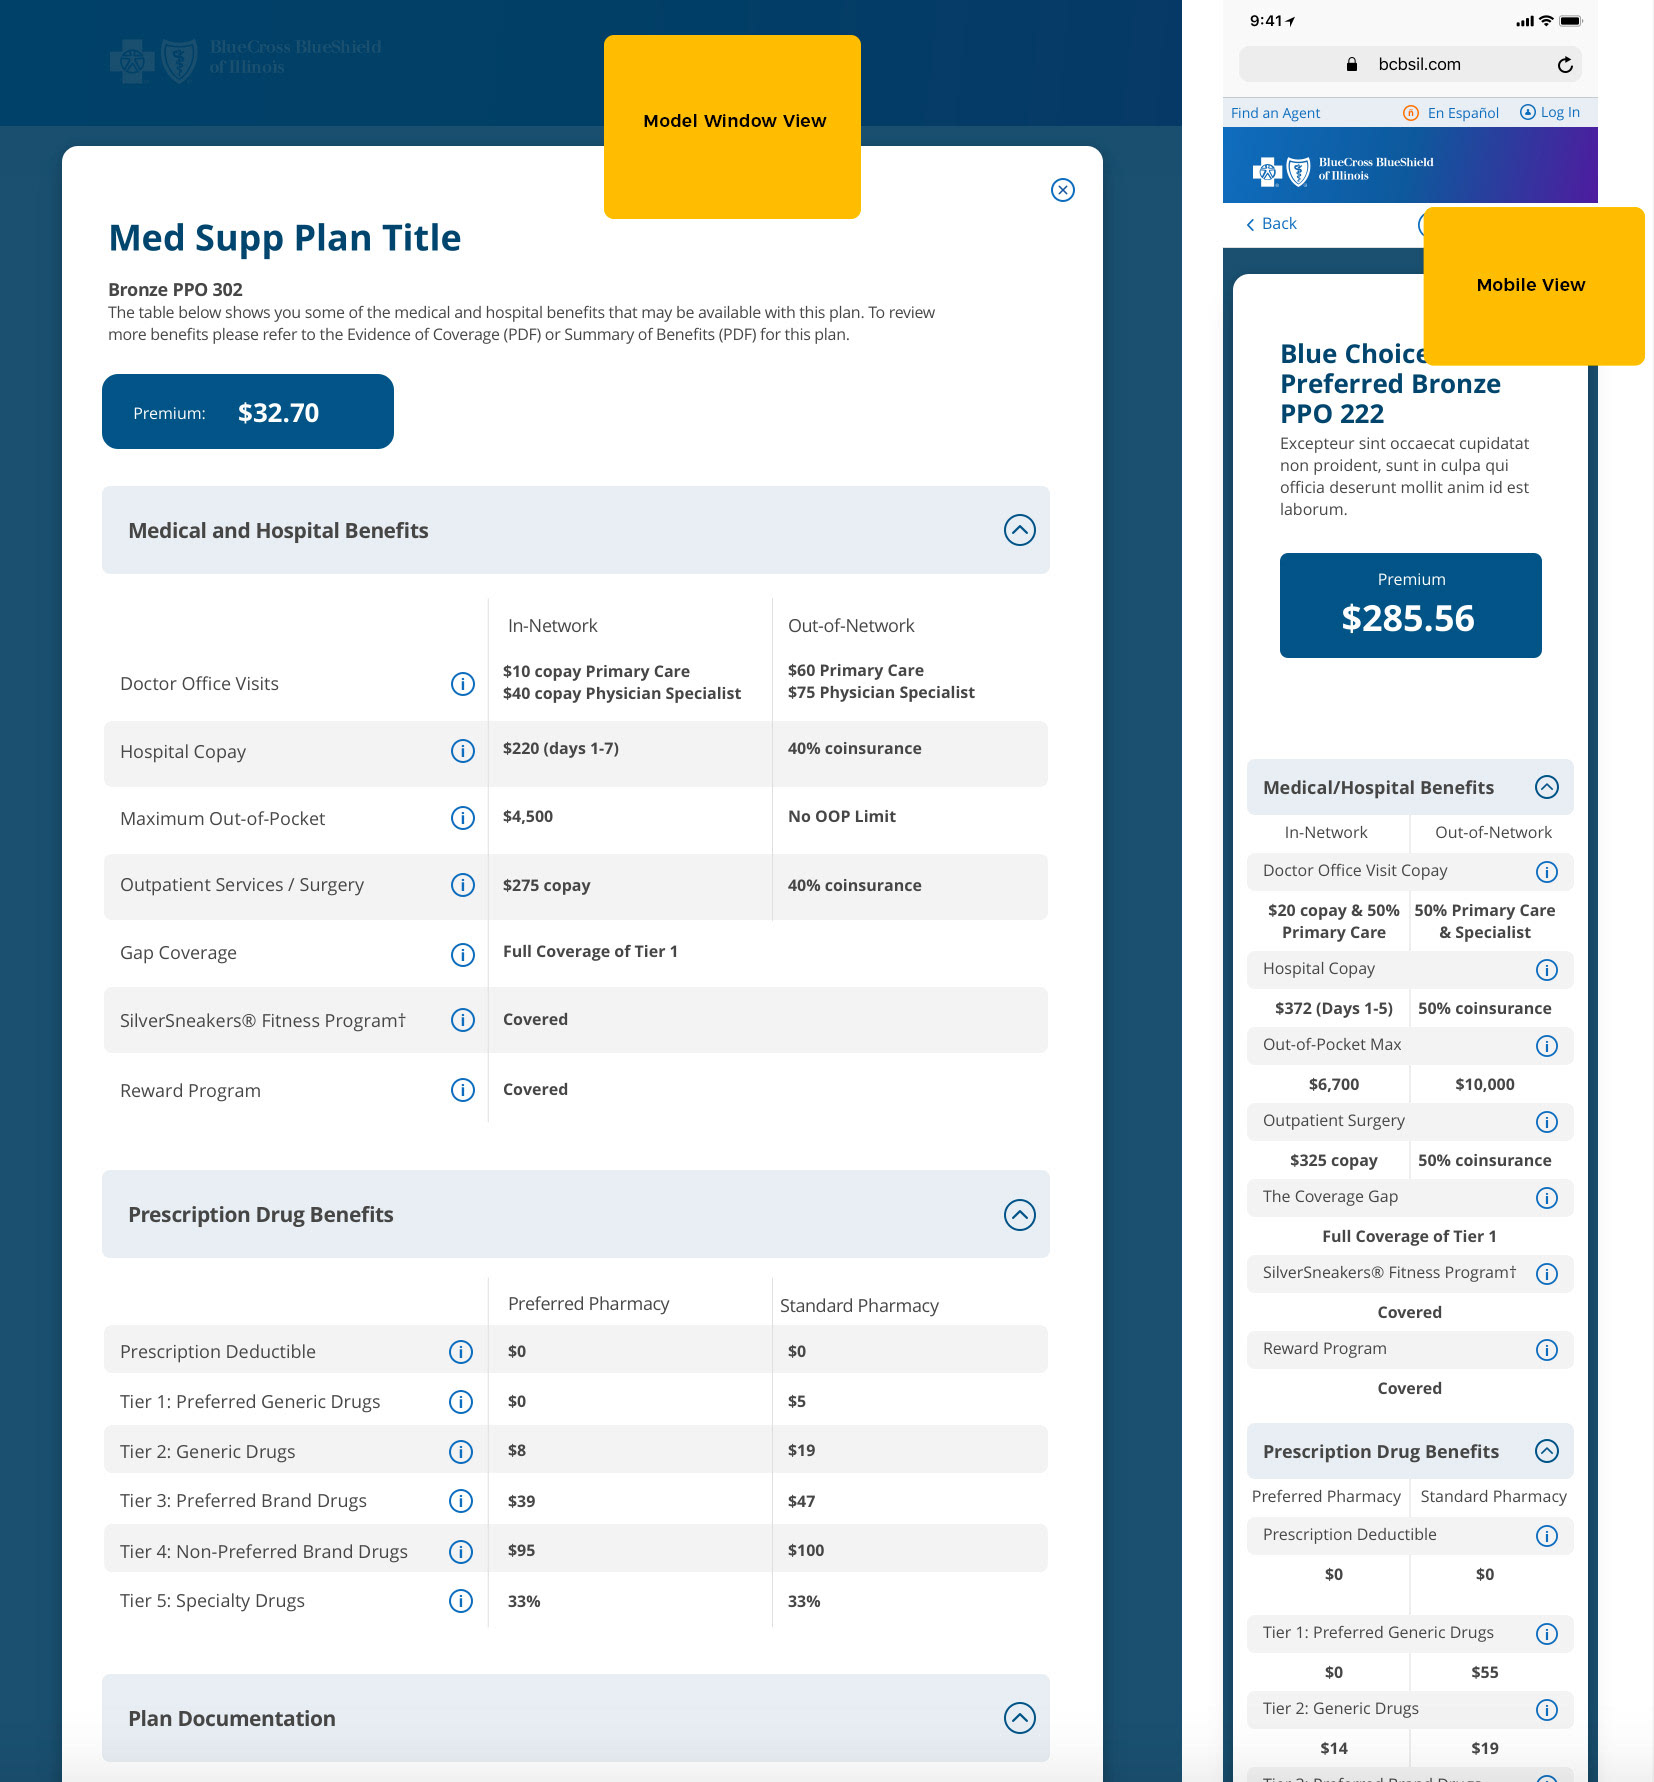This screenshot has height=1782, width=1654.
Task: Show info for Maximum Out-of-Pocket
Action: pyautogui.click(x=462, y=818)
